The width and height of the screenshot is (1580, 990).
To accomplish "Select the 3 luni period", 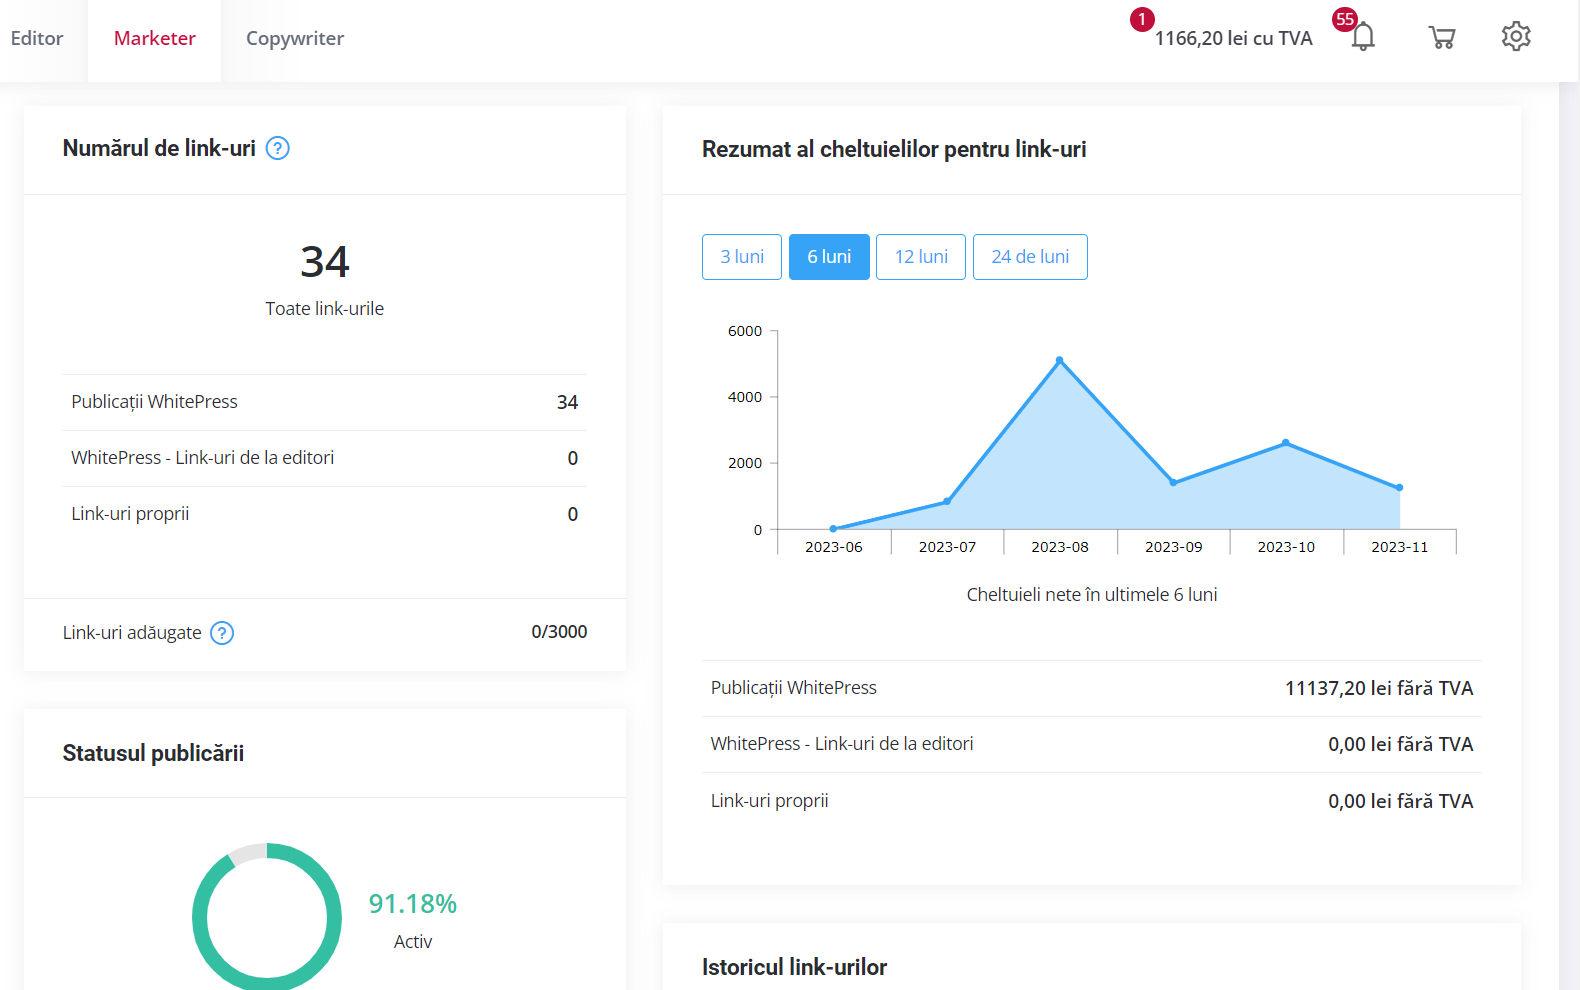I will click(742, 257).
